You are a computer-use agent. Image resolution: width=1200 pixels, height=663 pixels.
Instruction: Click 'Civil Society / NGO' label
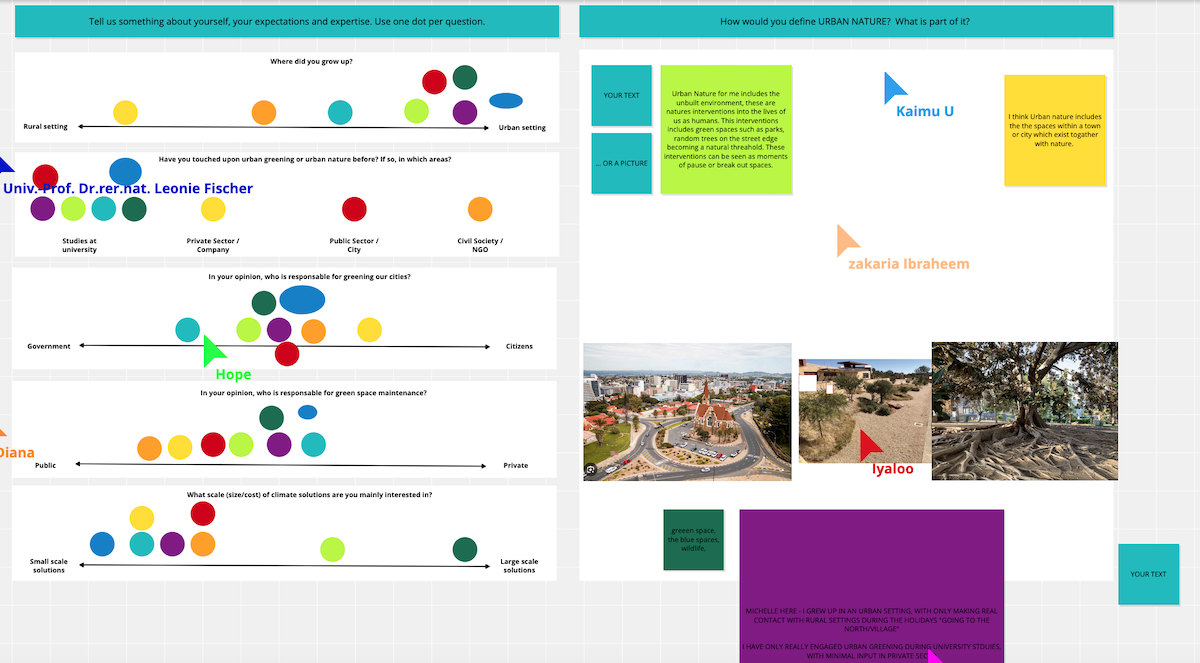(x=480, y=245)
